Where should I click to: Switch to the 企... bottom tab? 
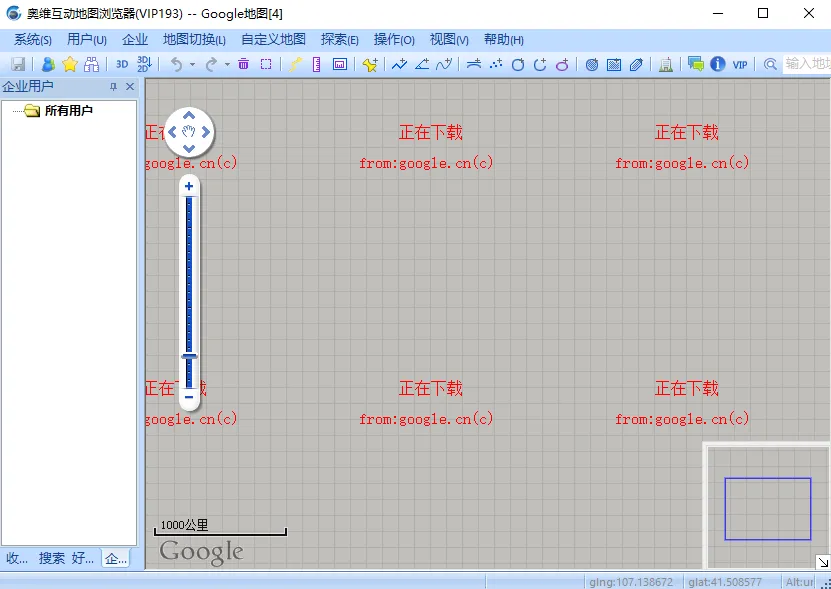[116, 558]
